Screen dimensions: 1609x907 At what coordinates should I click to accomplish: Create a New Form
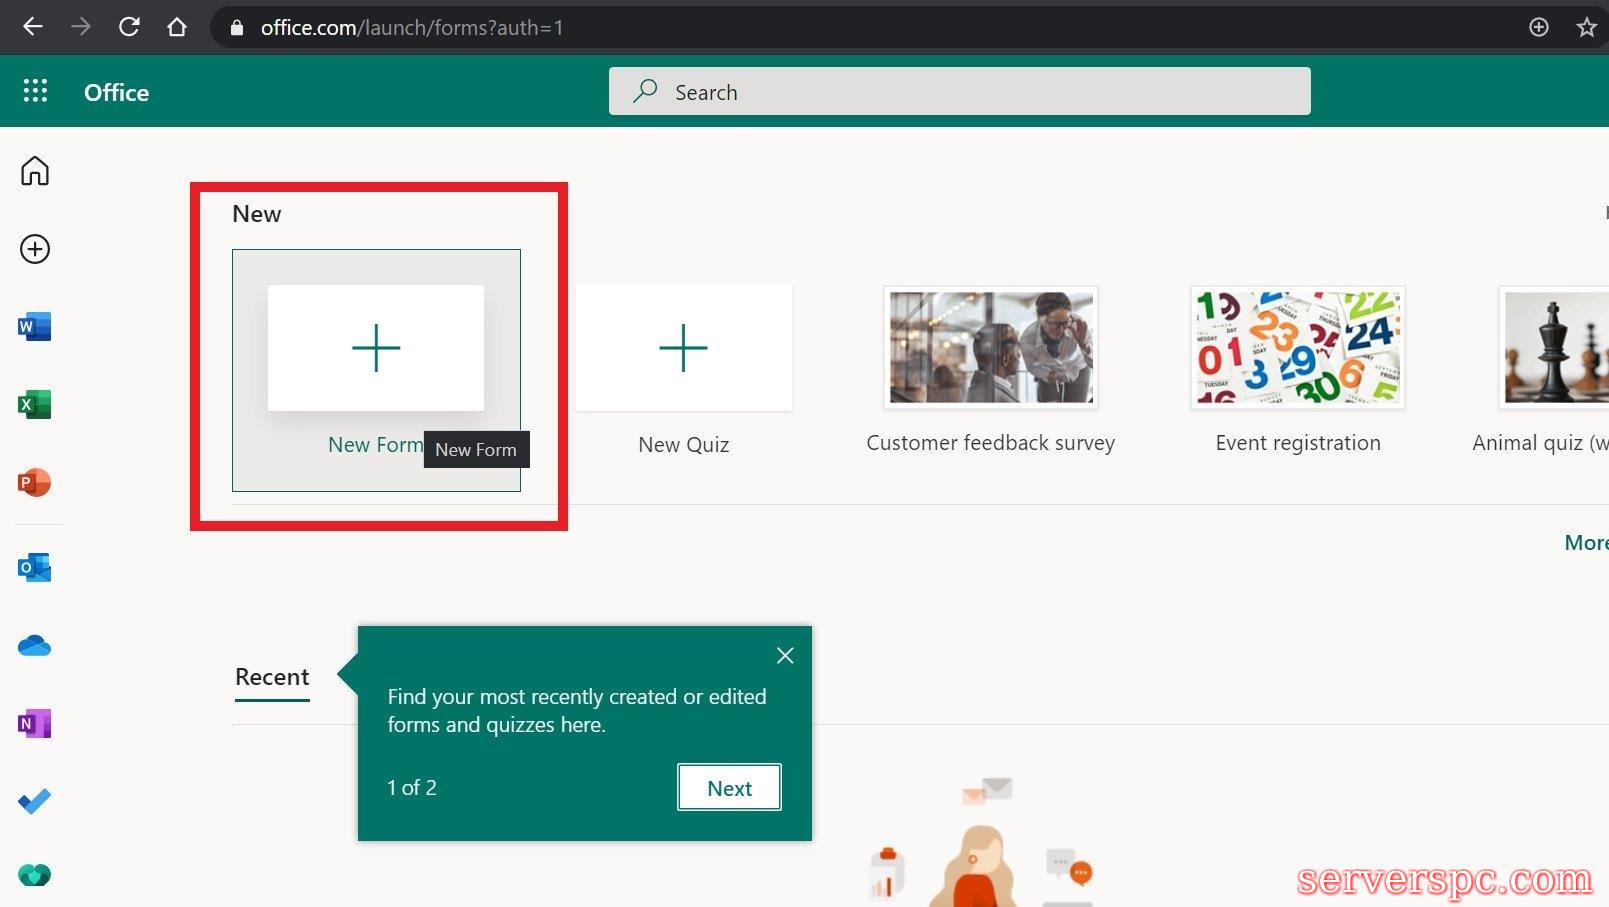(376, 349)
